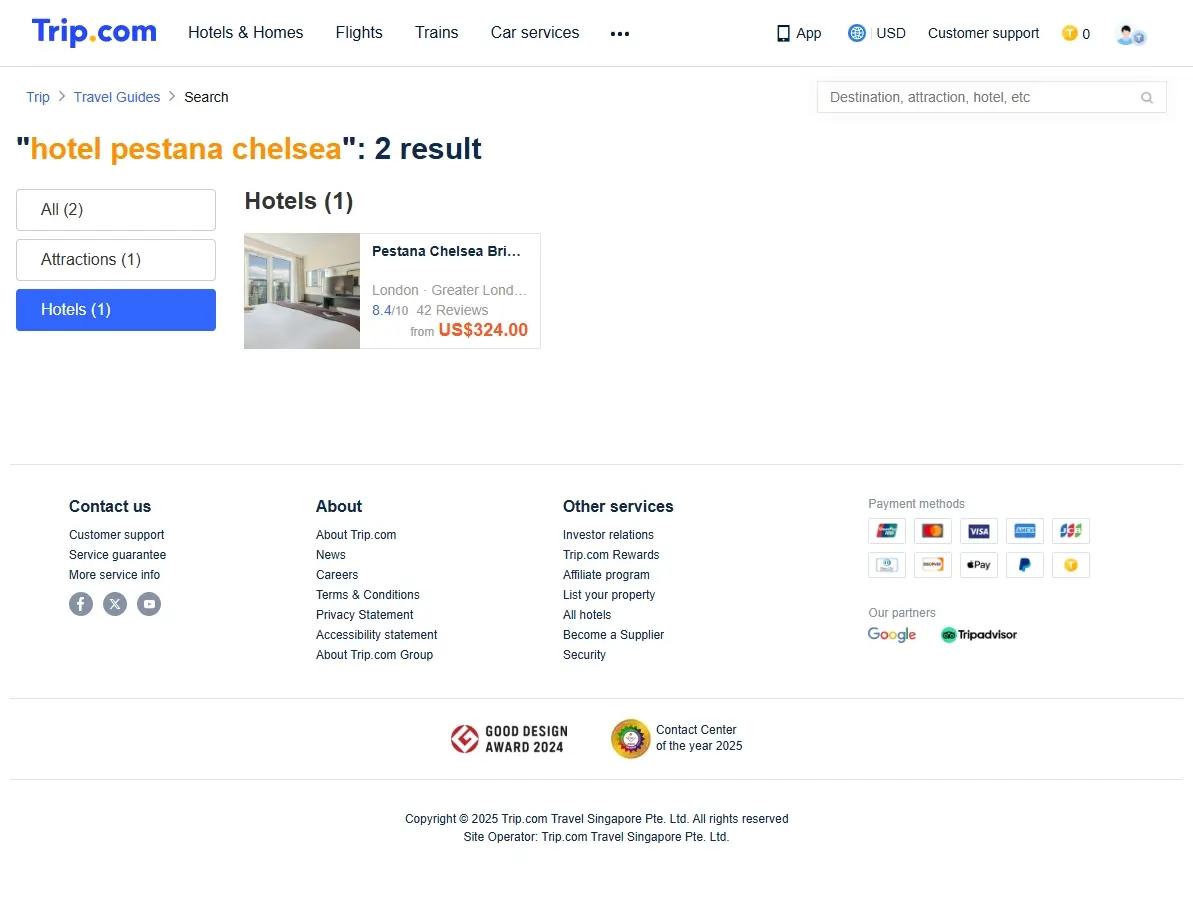Click the Good Design Award 2024 badge
1193x921 pixels.
click(509, 738)
